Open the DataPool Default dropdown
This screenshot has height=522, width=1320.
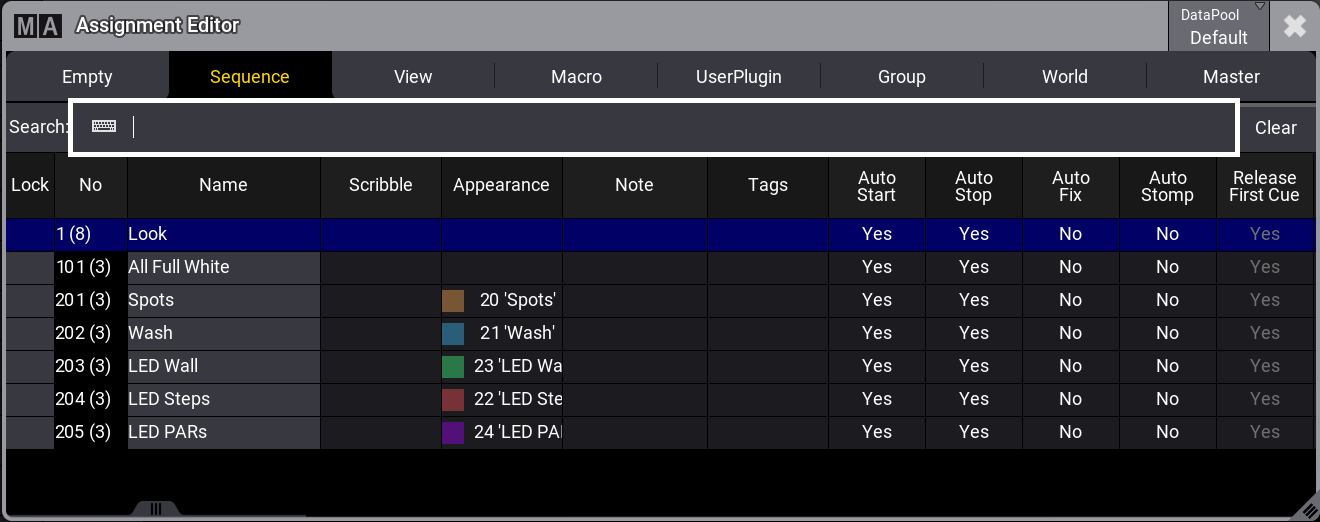click(1218, 27)
